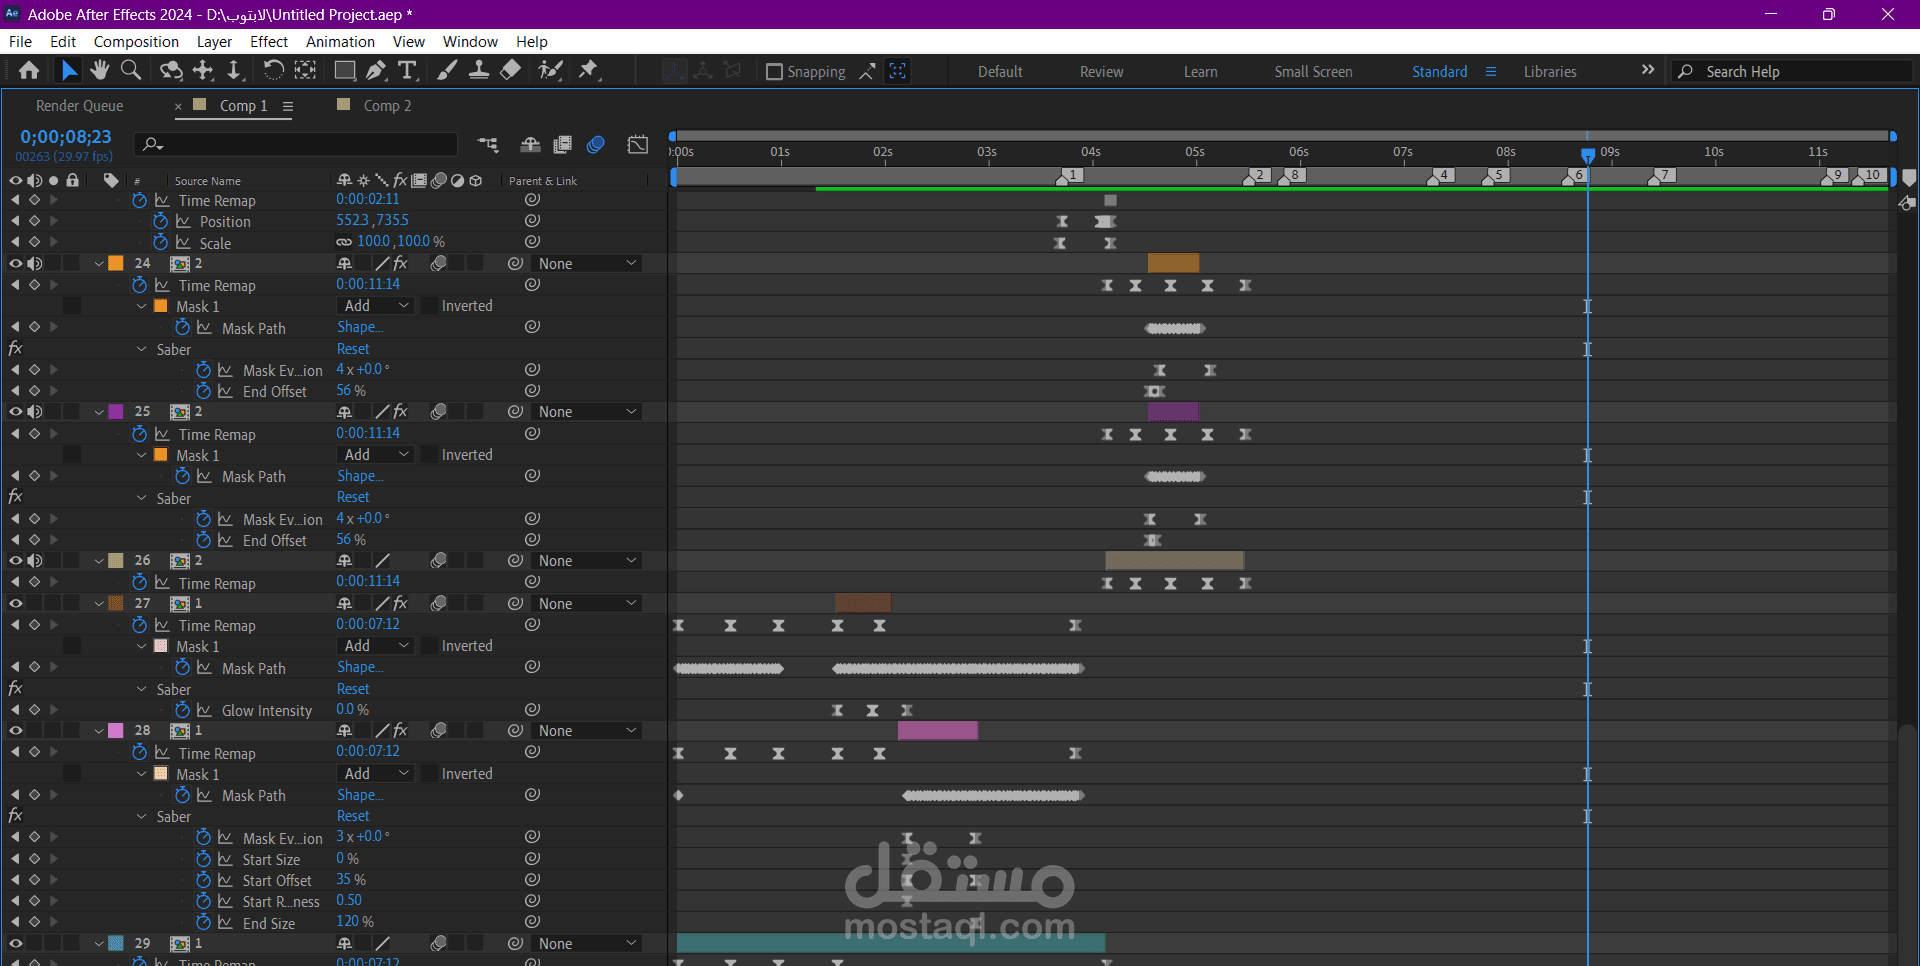Switch to the Small Screen workspace
Image resolution: width=1920 pixels, height=966 pixels.
pyautogui.click(x=1313, y=72)
